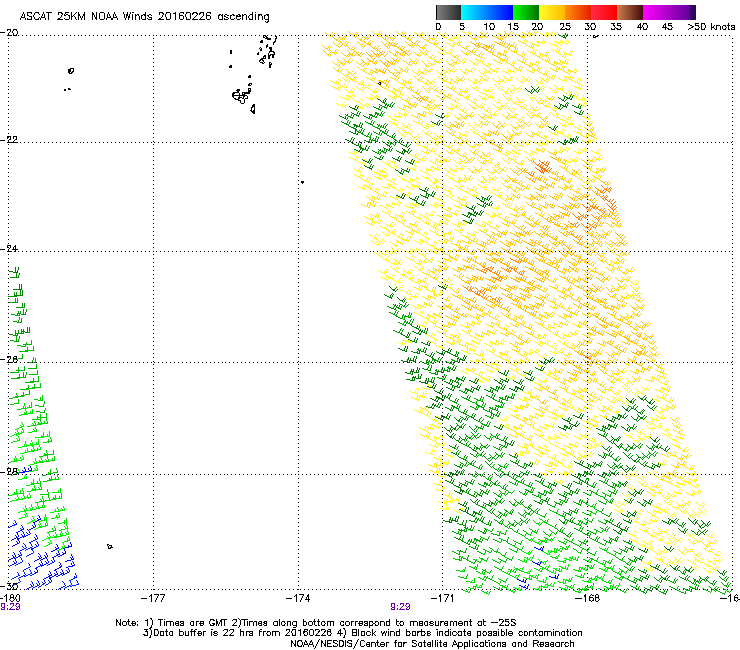Image resolution: width=740 pixels, height=650 pixels.
Task: Select the green 15-20 knots color segment
Action: coord(526,12)
